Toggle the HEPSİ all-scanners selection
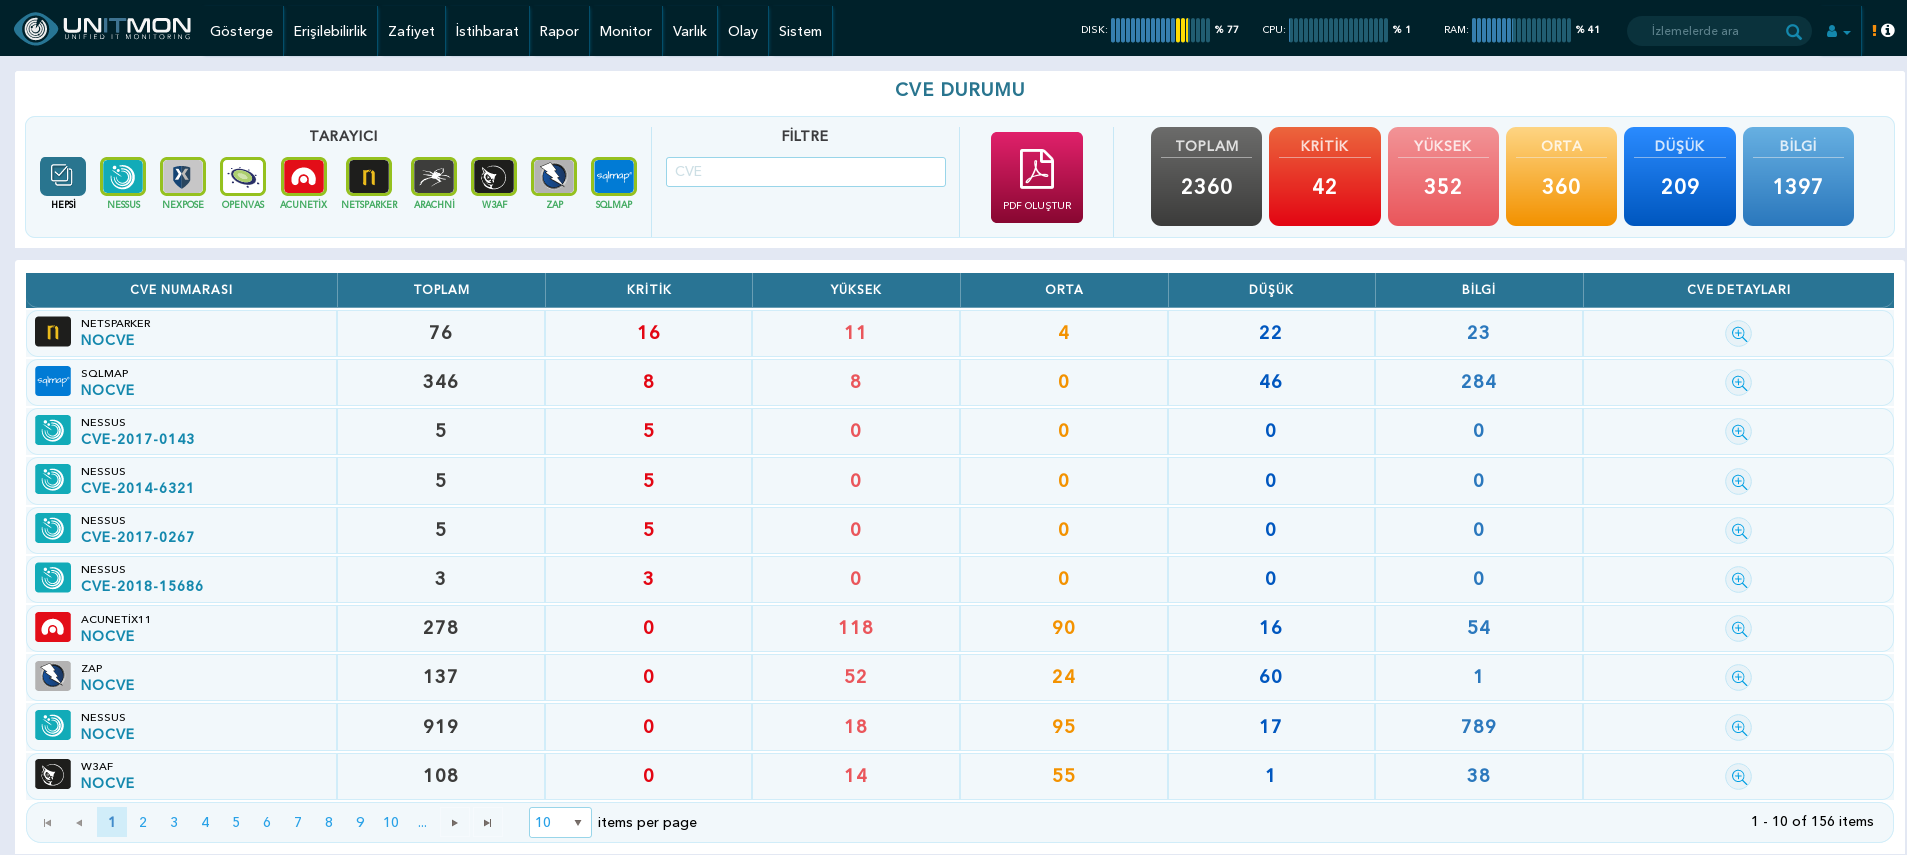Screen dimensions: 1907x855 [x=63, y=177]
